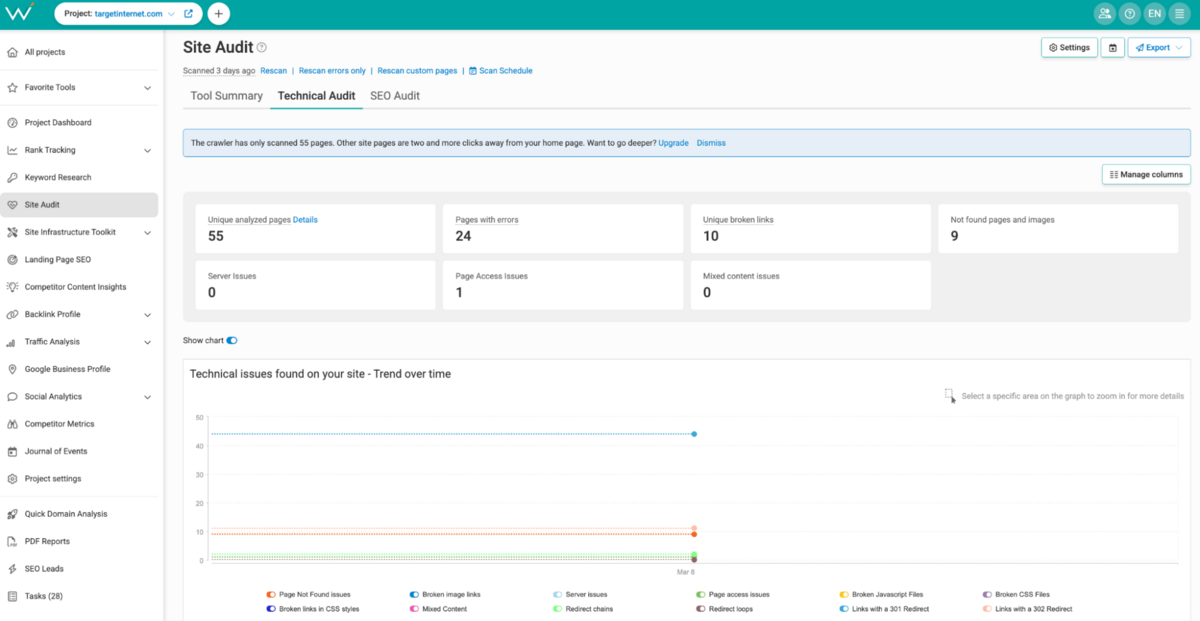Toggle Broken CSS Files legend
Screen dimensions: 1200x621
coord(987,595)
